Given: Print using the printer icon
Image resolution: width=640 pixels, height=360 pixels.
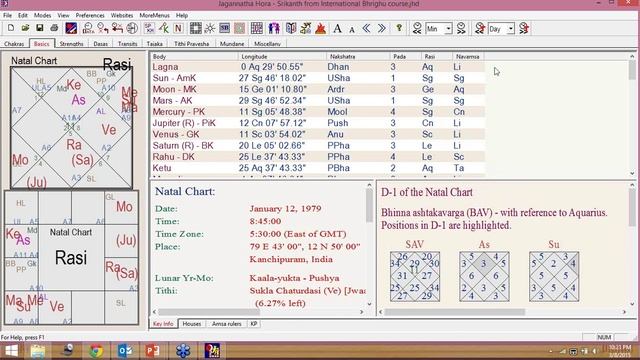Looking at the screenshot, I should coord(54,28).
